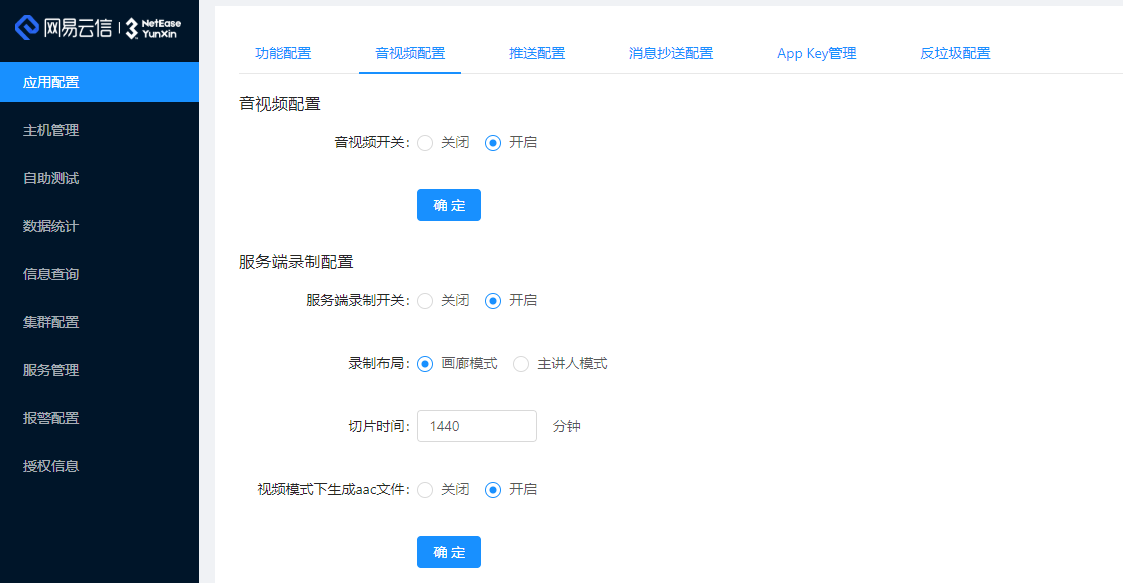Image resolution: width=1123 pixels, height=583 pixels.
Task: Open the 消息抄送配置 tab
Action: click(671, 53)
